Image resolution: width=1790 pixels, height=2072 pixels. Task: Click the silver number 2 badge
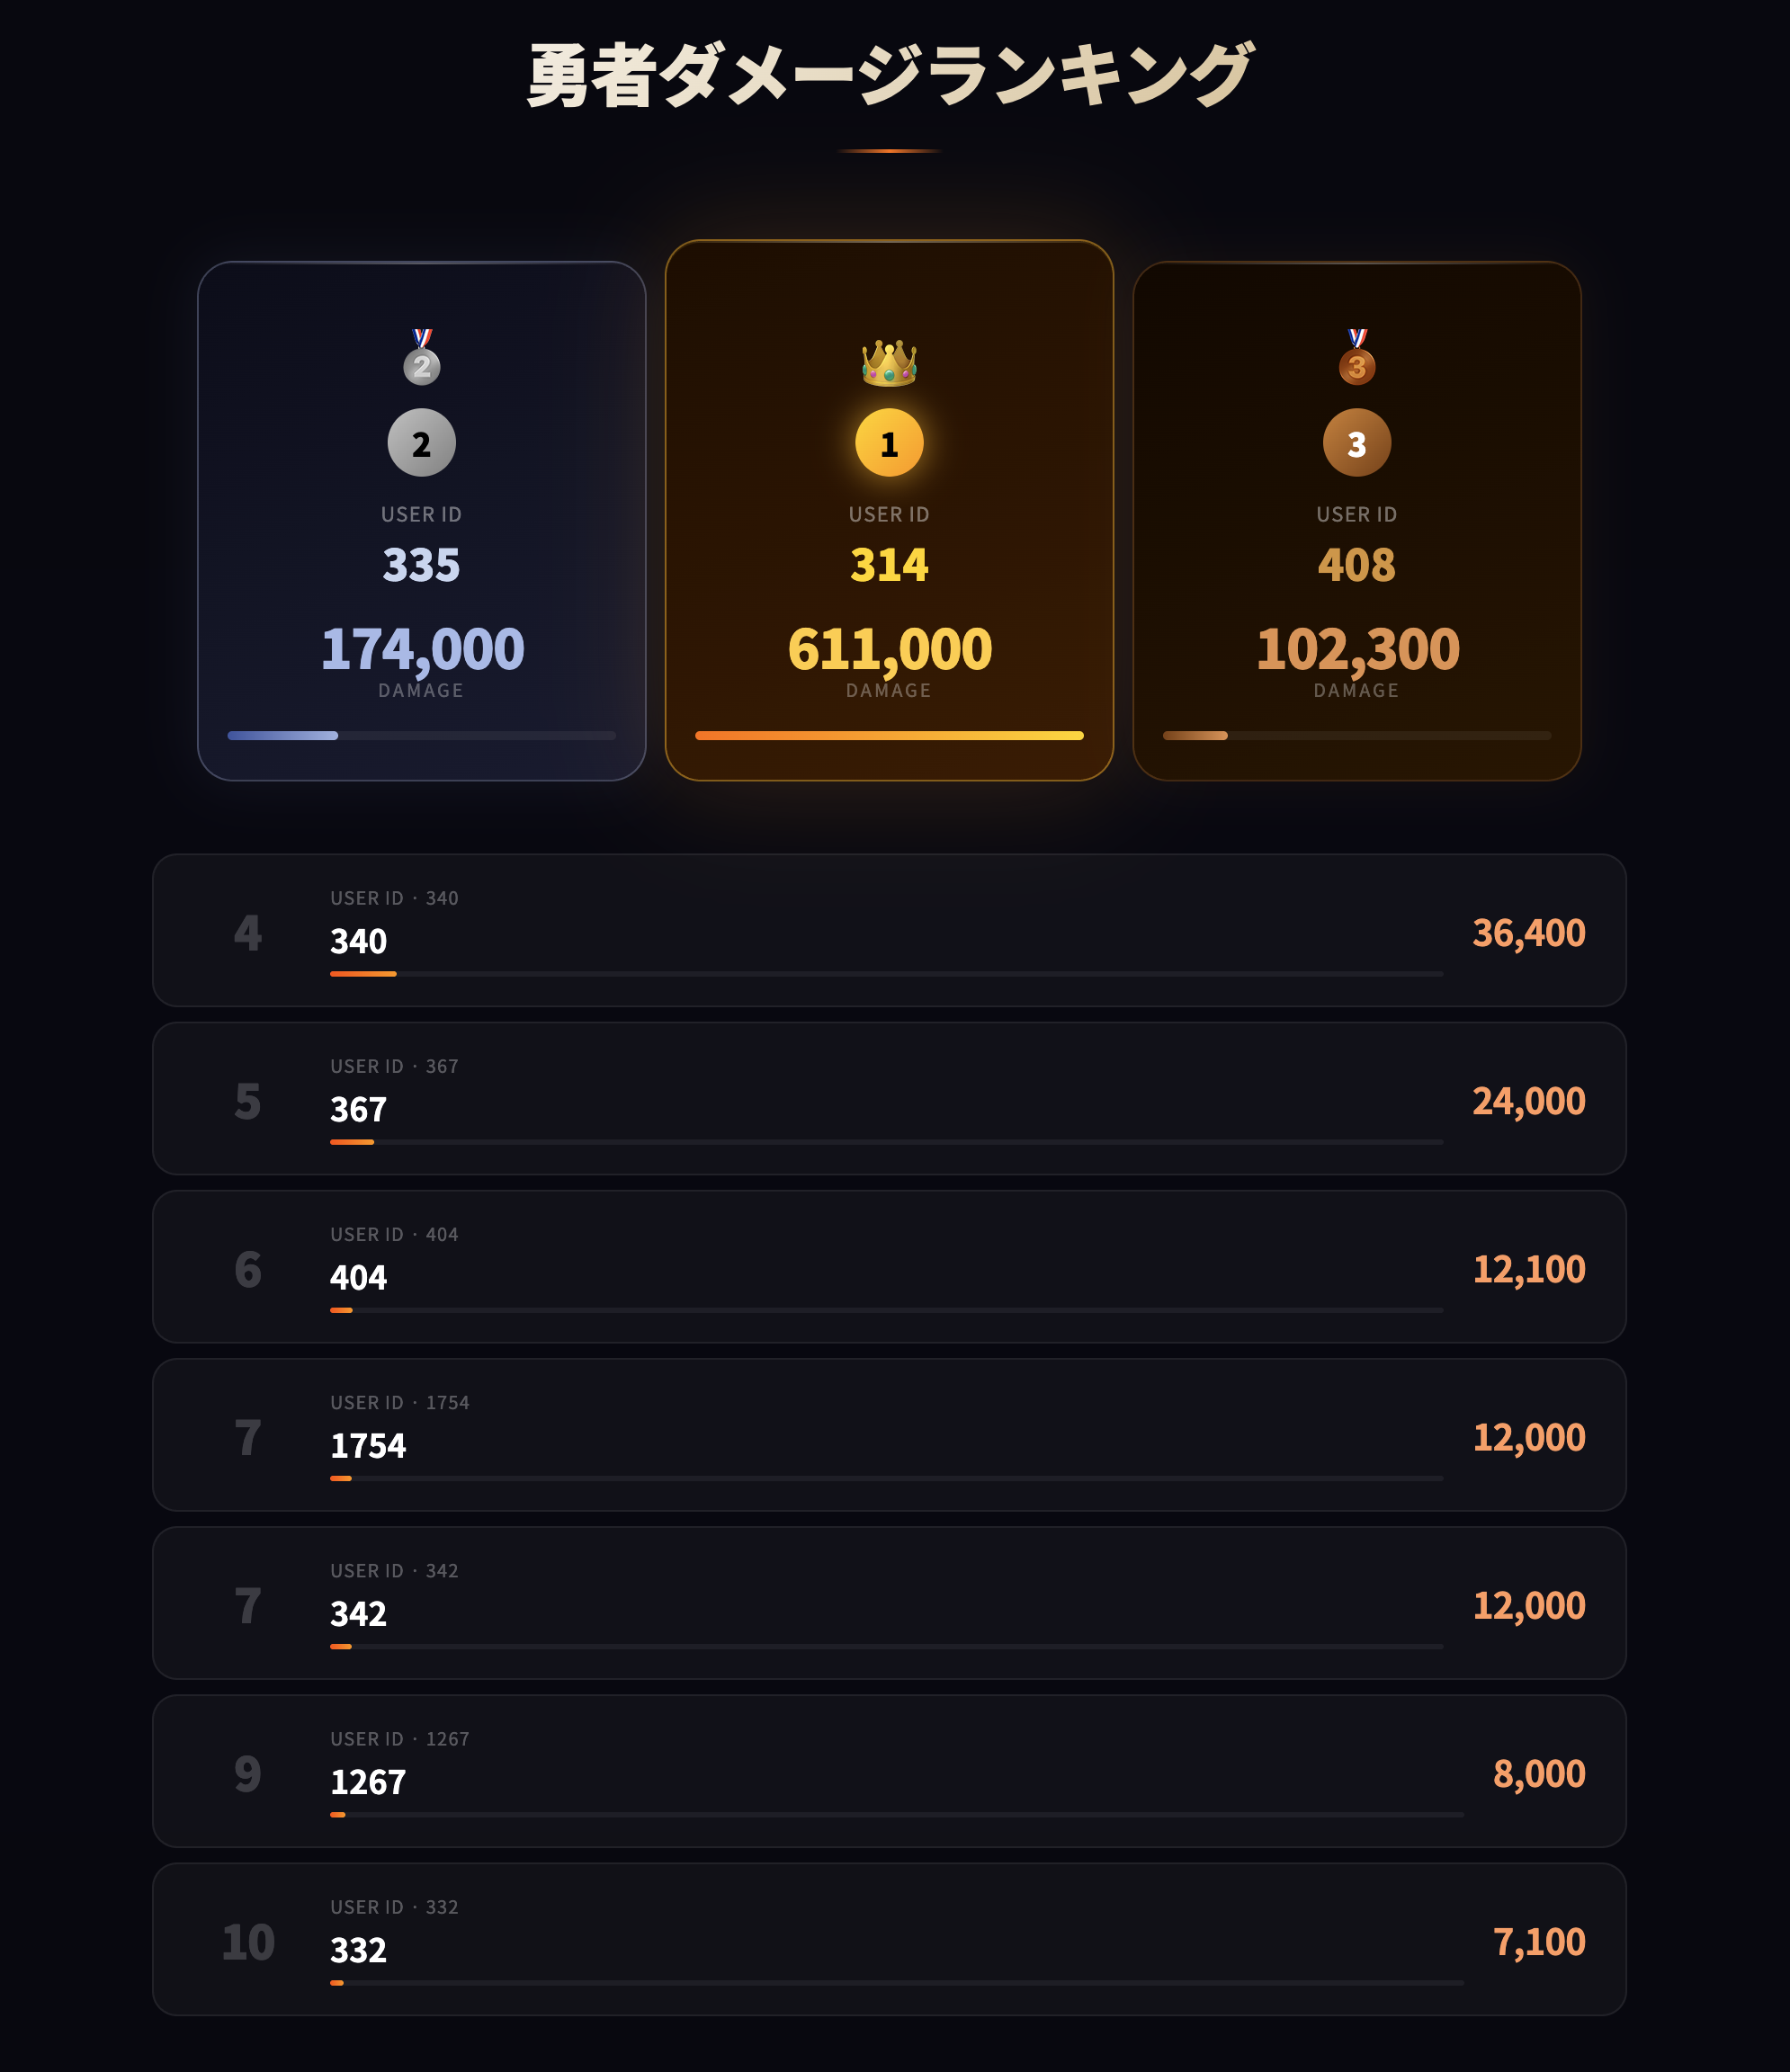click(422, 443)
